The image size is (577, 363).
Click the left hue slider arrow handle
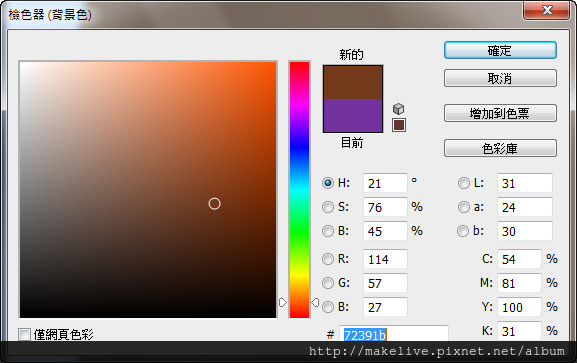(283, 303)
